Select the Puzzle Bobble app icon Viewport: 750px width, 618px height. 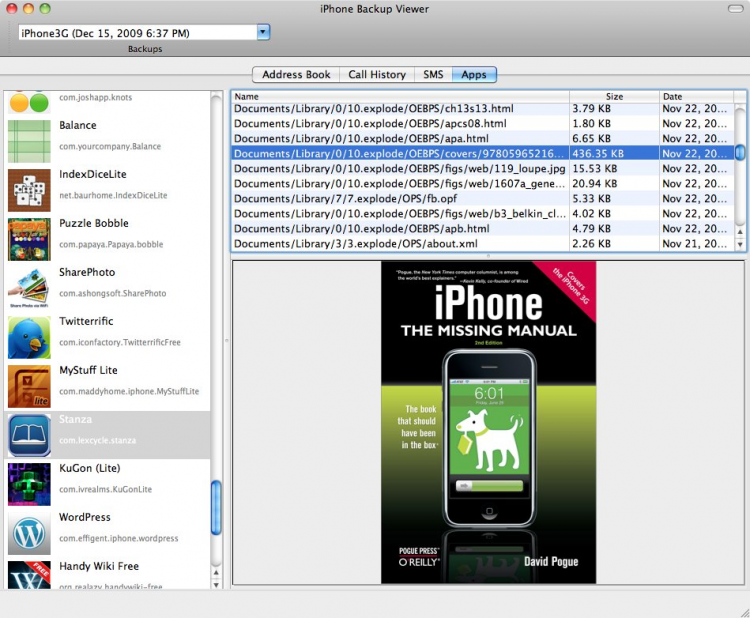[29, 239]
